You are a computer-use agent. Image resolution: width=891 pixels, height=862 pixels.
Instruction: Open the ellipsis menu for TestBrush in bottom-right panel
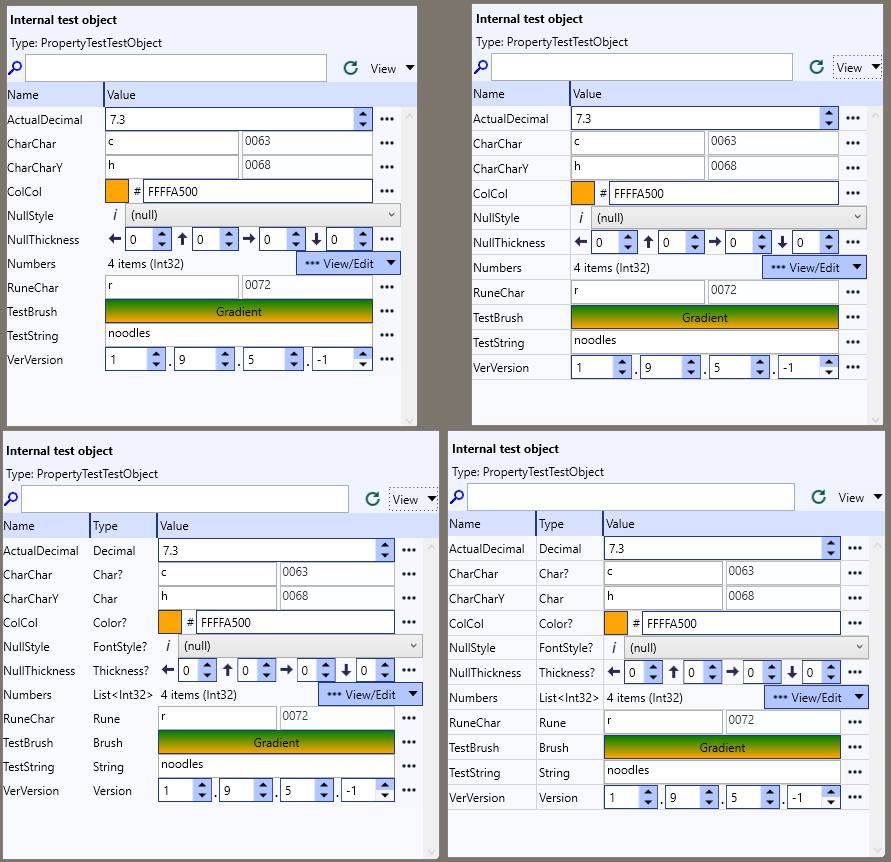pos(855,747)
